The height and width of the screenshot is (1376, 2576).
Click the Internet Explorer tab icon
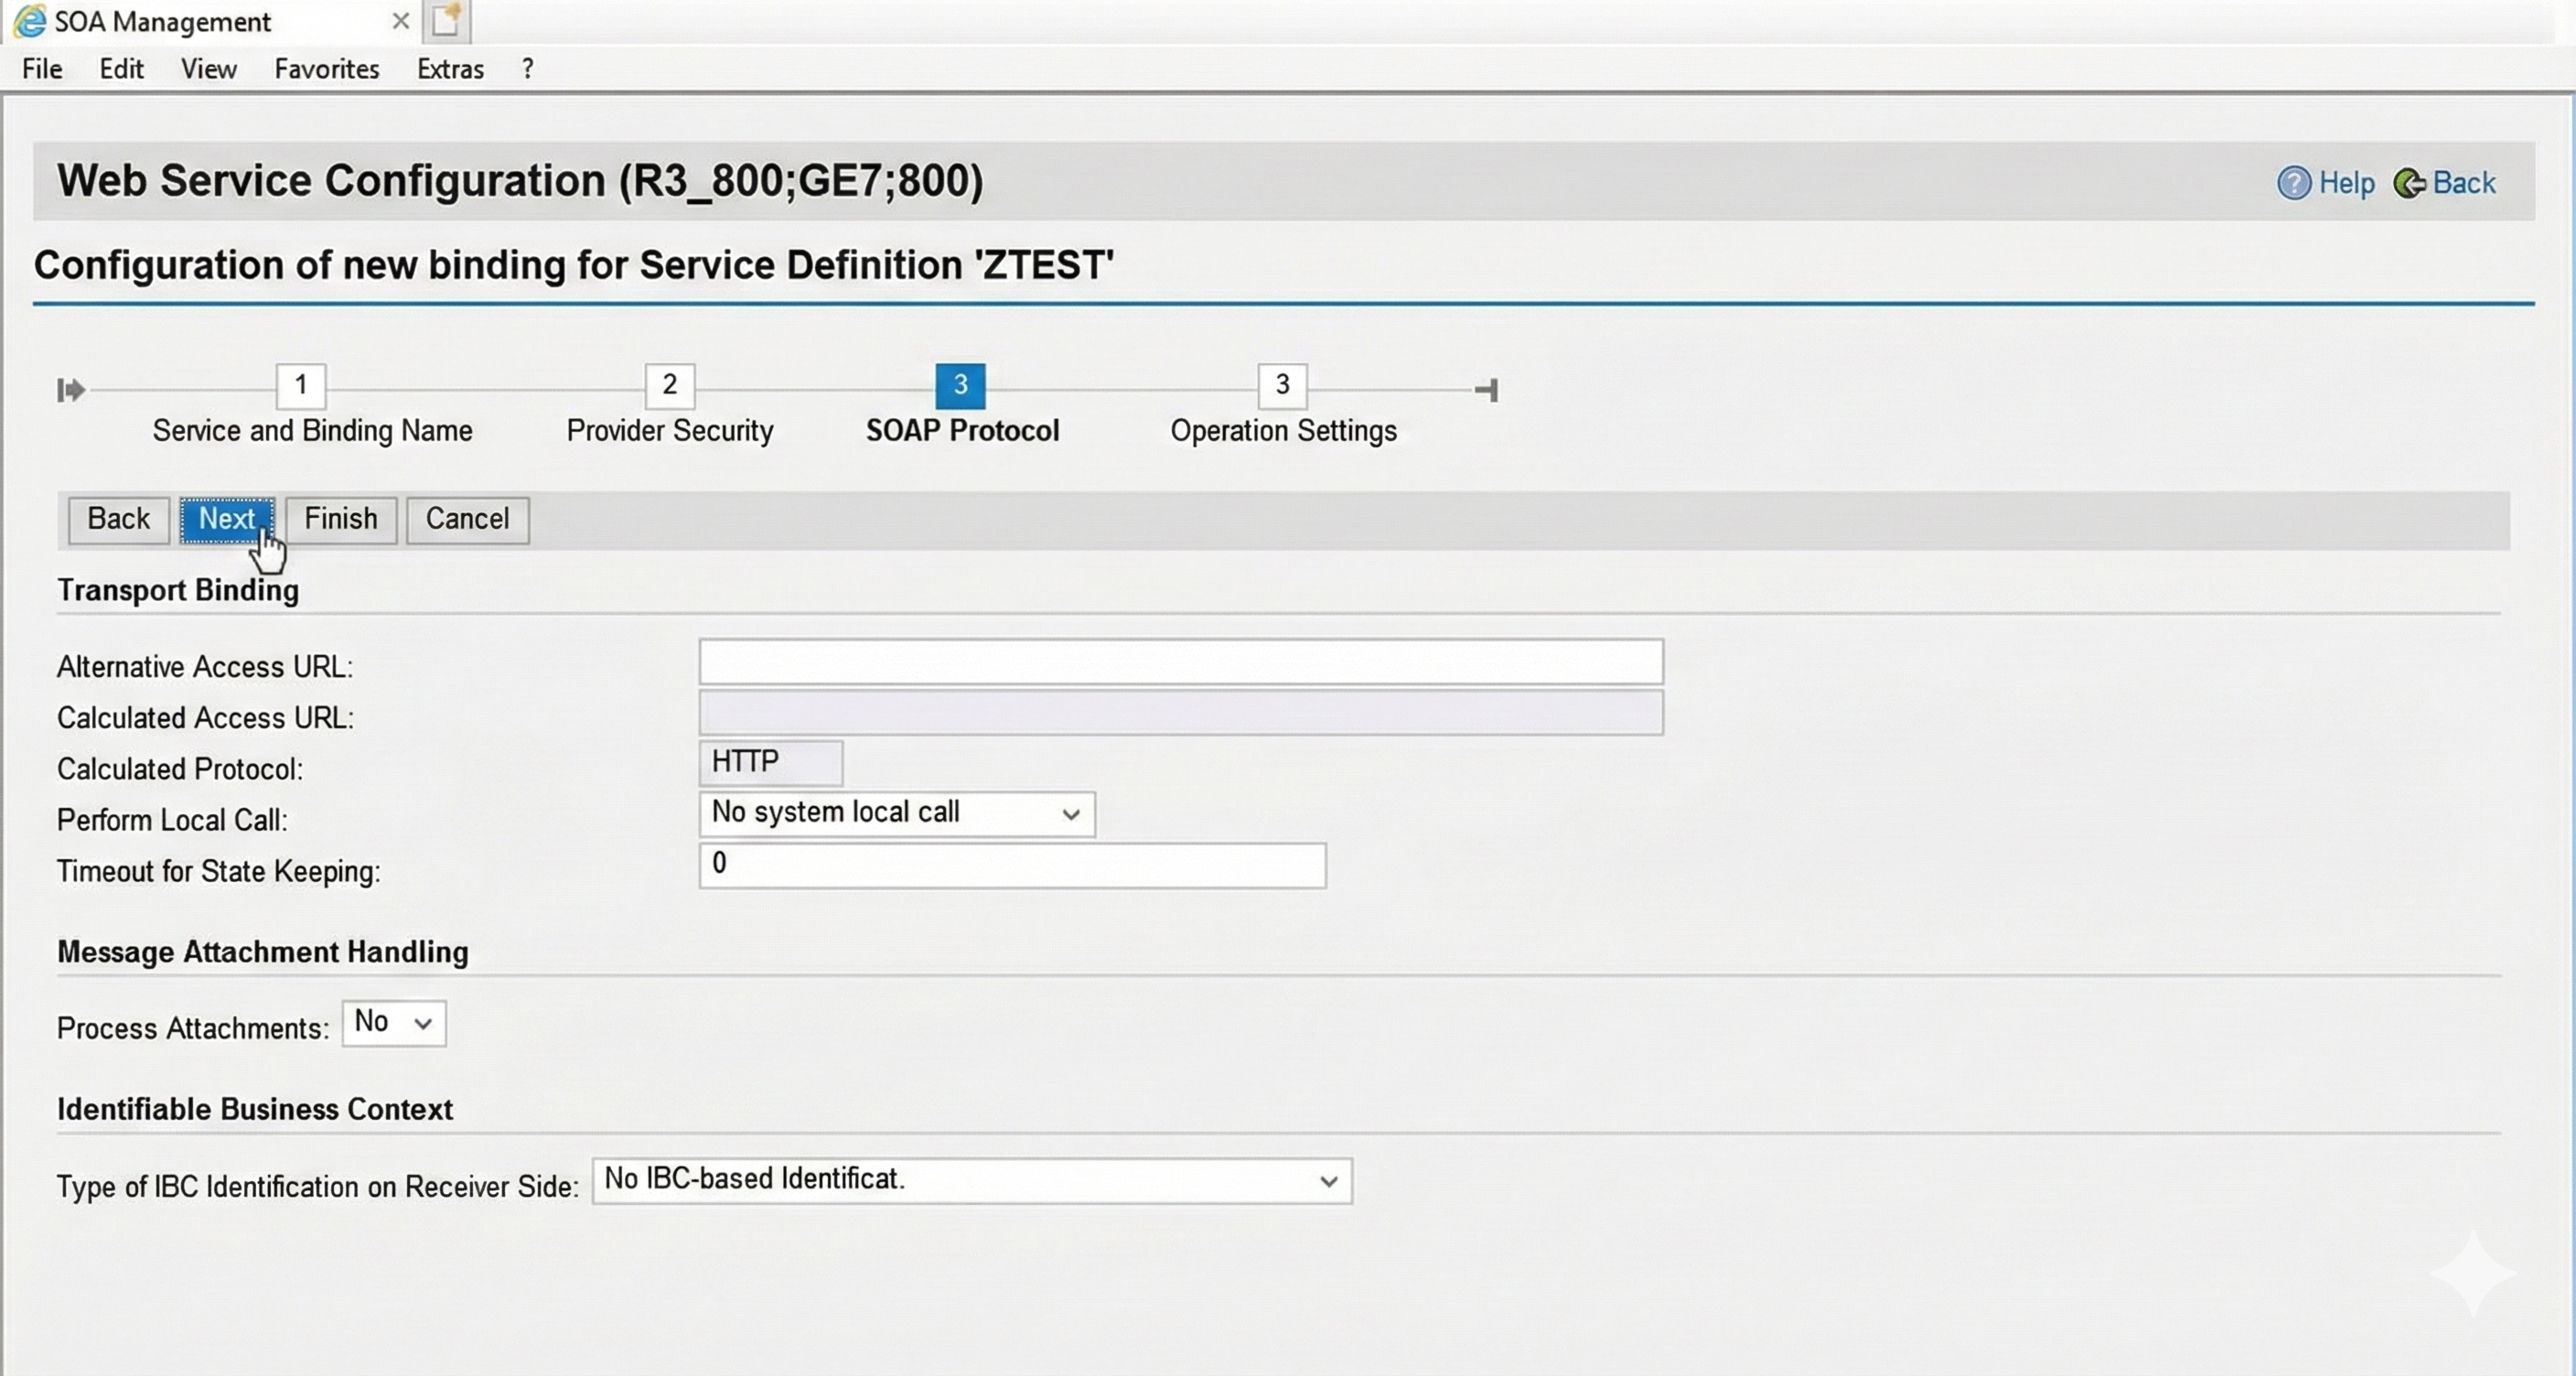pos(30,21)
